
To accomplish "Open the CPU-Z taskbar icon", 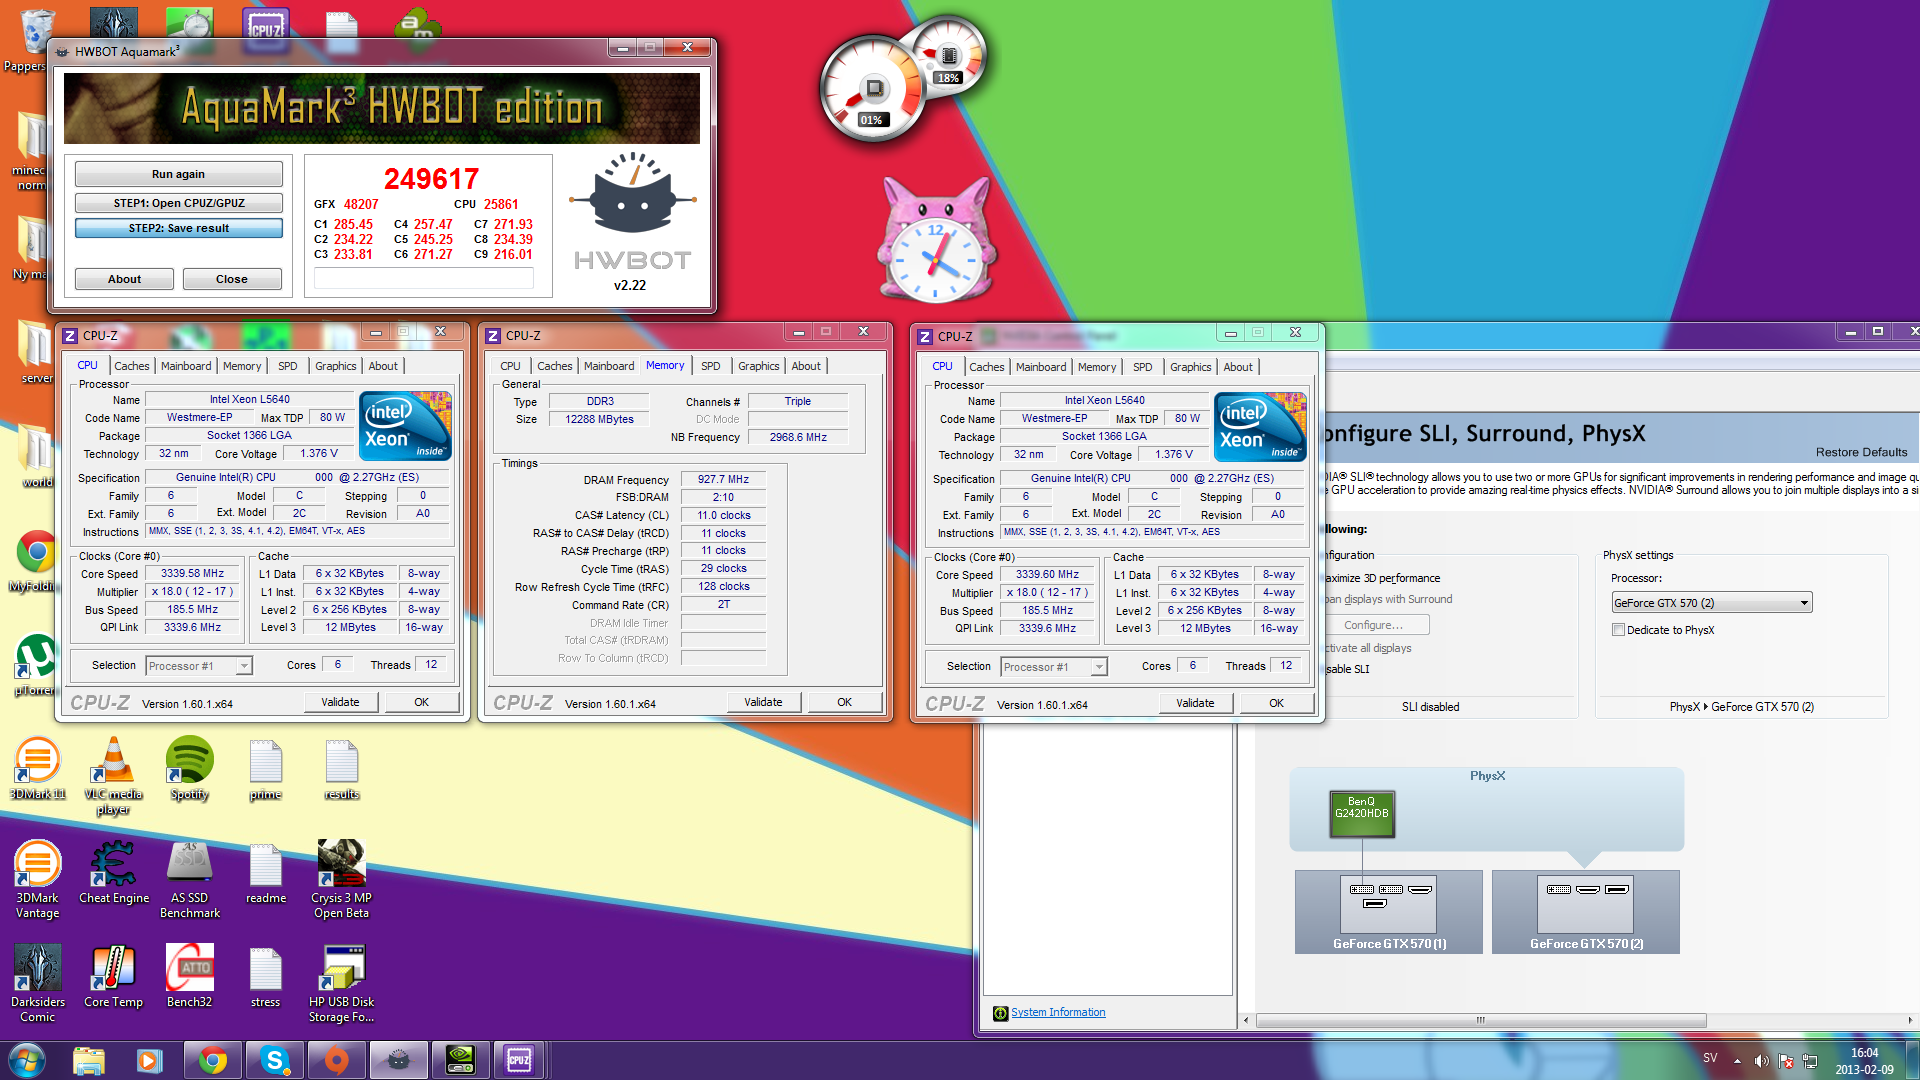I will pos(519,1060).
